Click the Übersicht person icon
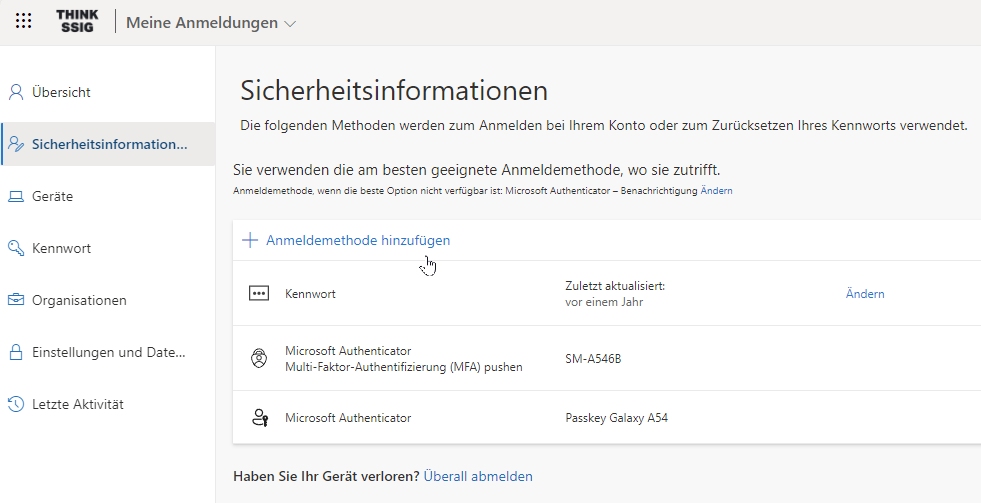This screenshot has width=981, height=503. [x=16, y=92]
